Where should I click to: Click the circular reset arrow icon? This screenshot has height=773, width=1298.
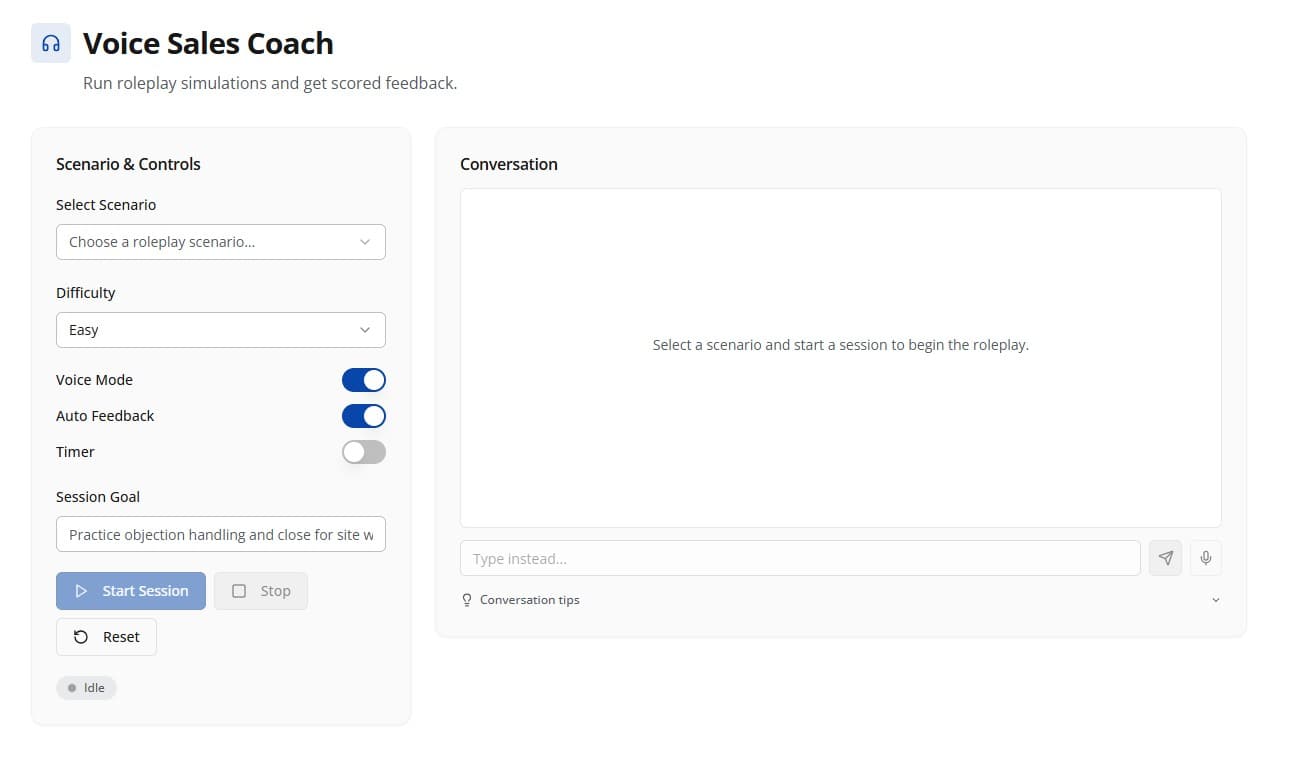[80, 637]
